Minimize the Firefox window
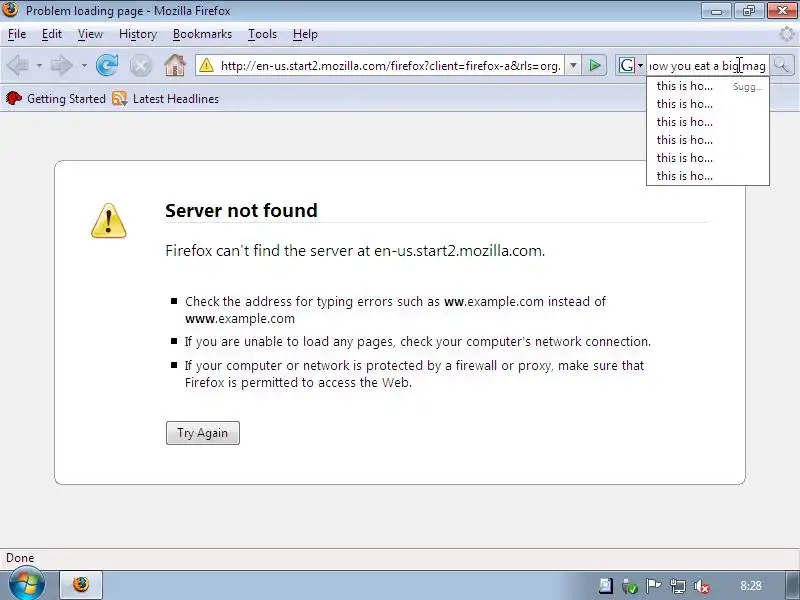This screenshot has height=600, width=800. 716,10
